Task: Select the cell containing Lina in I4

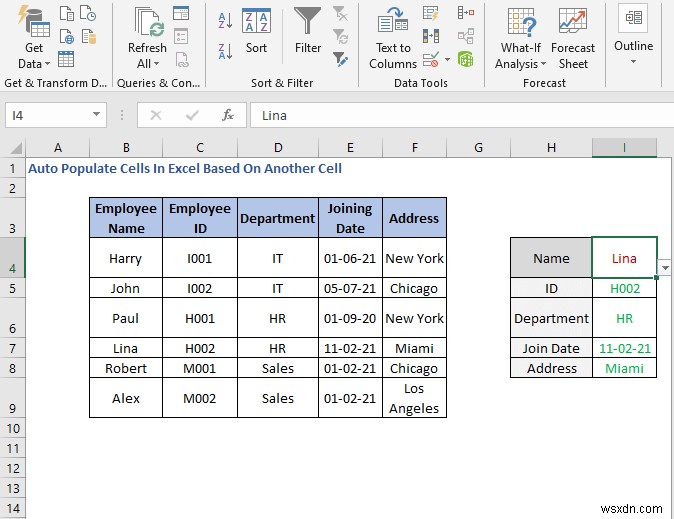Action: click(x=624, y=257)
